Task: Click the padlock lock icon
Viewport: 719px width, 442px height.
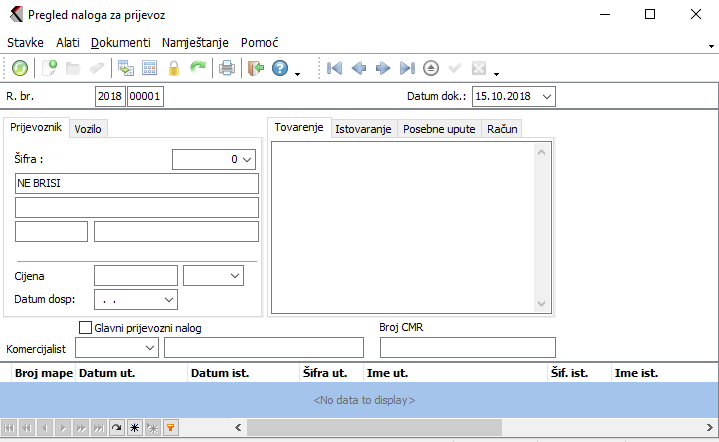Action: click(x=174, y=68)
